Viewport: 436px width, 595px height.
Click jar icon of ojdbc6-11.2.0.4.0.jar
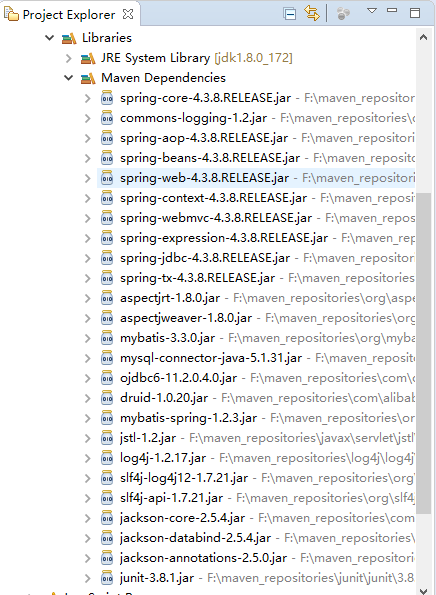107,378
